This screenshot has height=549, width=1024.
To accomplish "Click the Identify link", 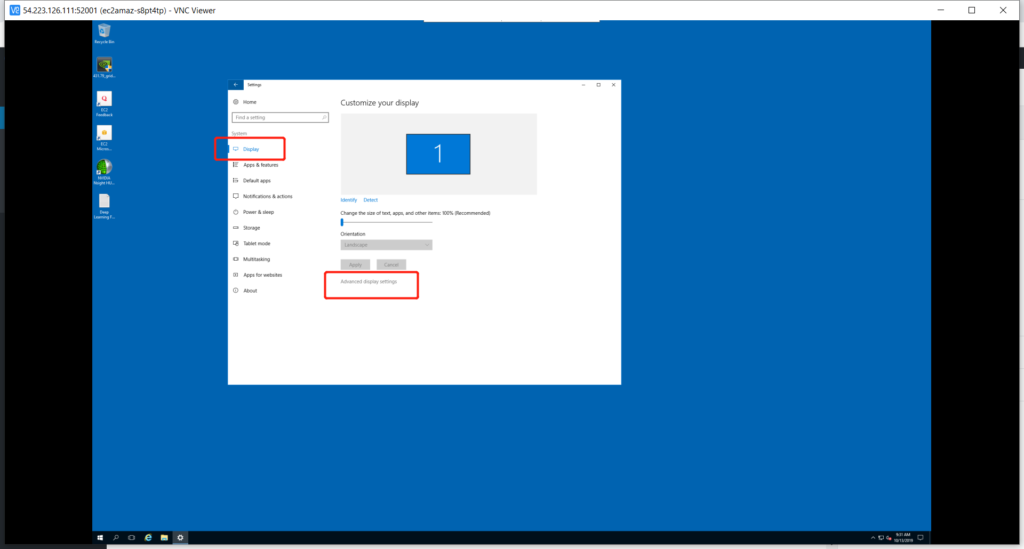I will click(x=348, y=200).
